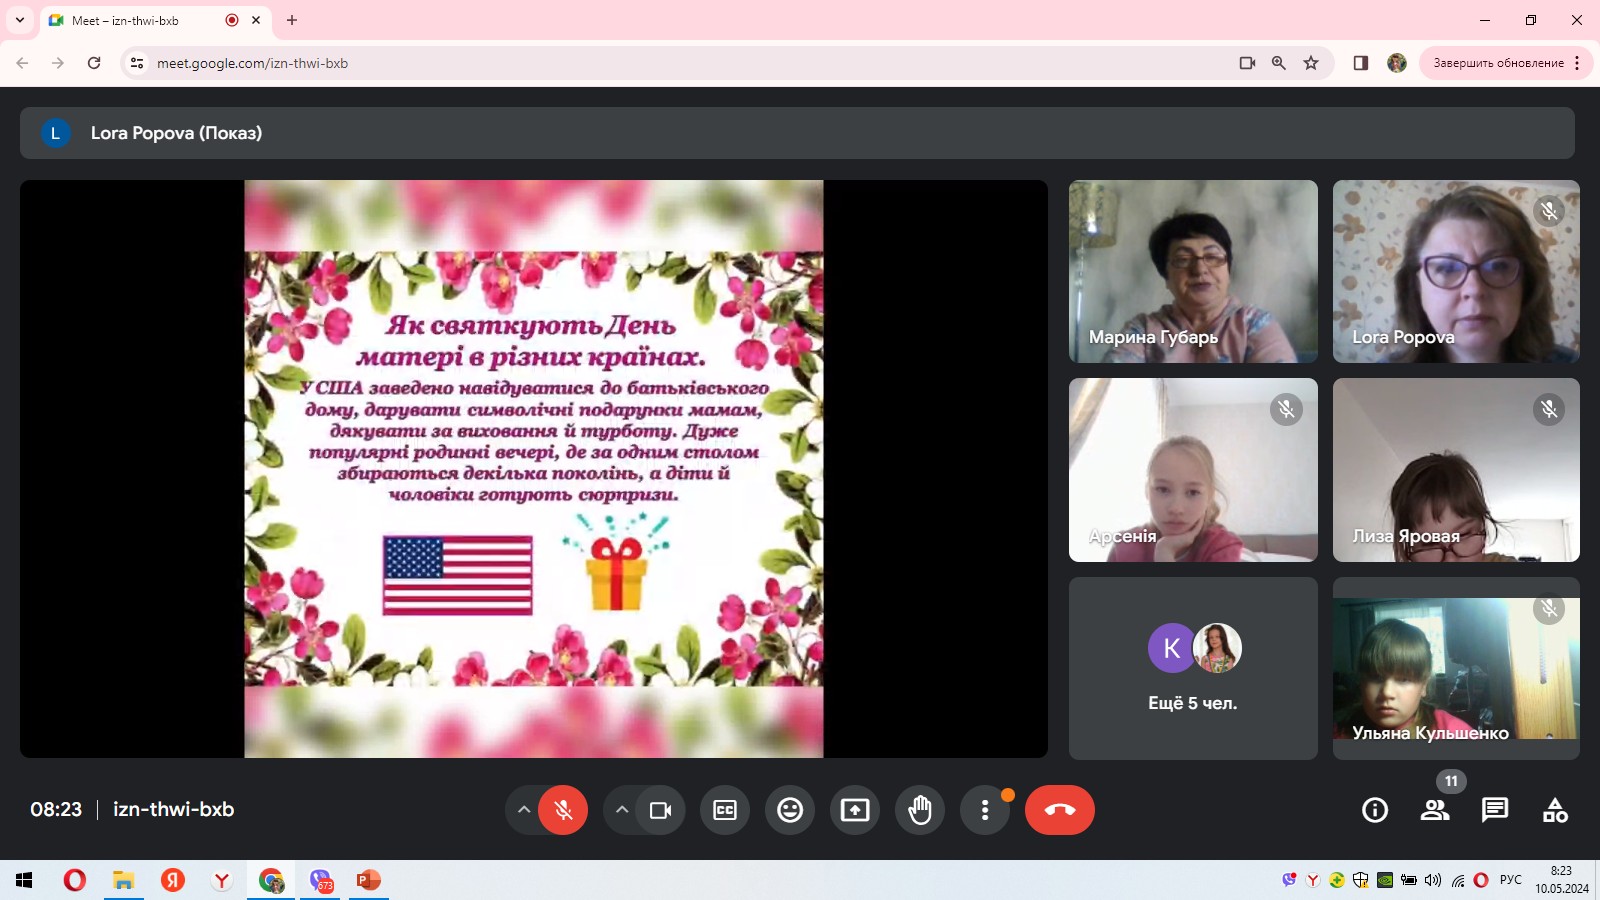Open the emoji reaction picker
This screenshot has width=1600, height=900.
pos(790,810)
